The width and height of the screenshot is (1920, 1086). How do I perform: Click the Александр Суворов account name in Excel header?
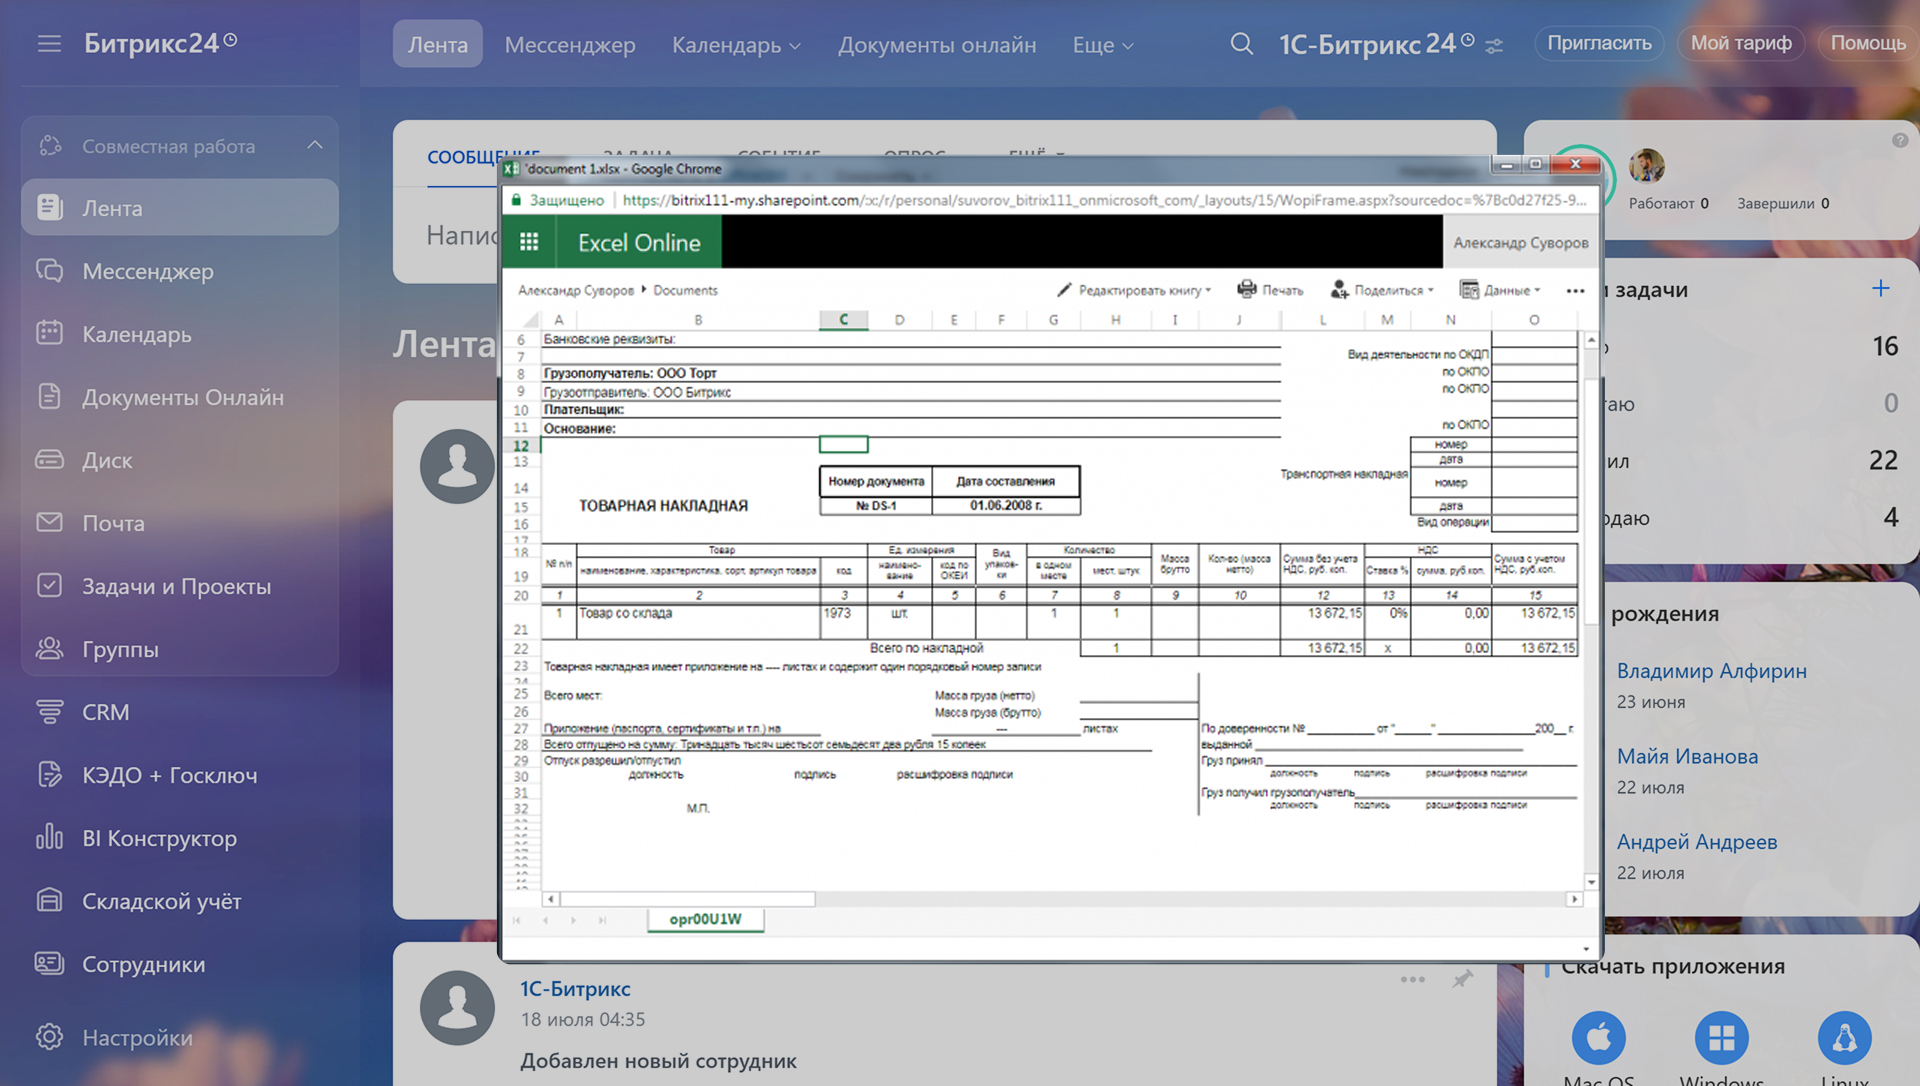click(1520, 242)
